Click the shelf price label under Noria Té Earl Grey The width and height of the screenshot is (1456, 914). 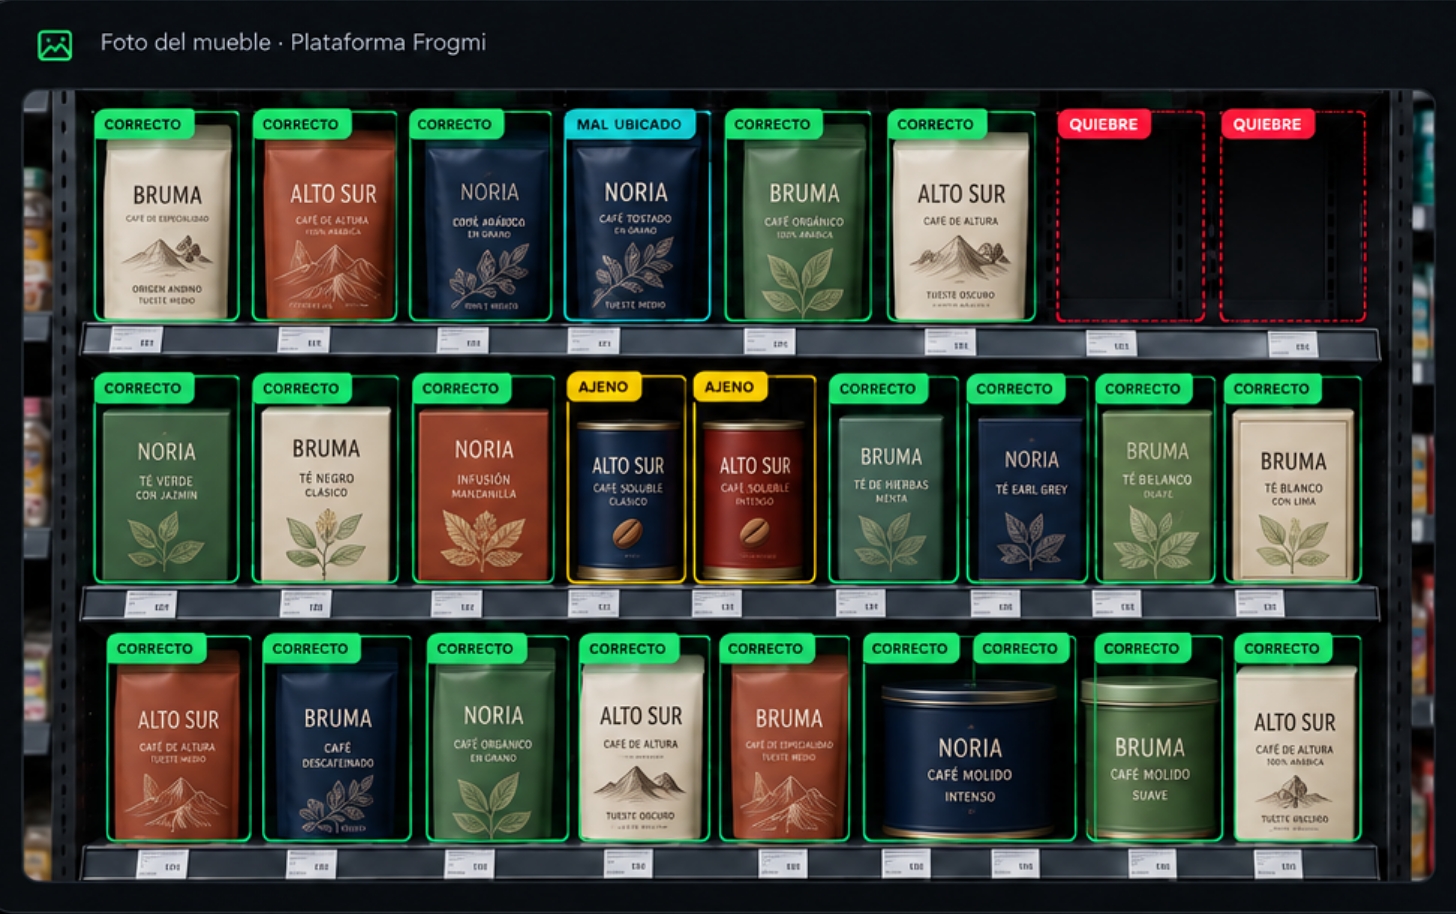(995, 603)
